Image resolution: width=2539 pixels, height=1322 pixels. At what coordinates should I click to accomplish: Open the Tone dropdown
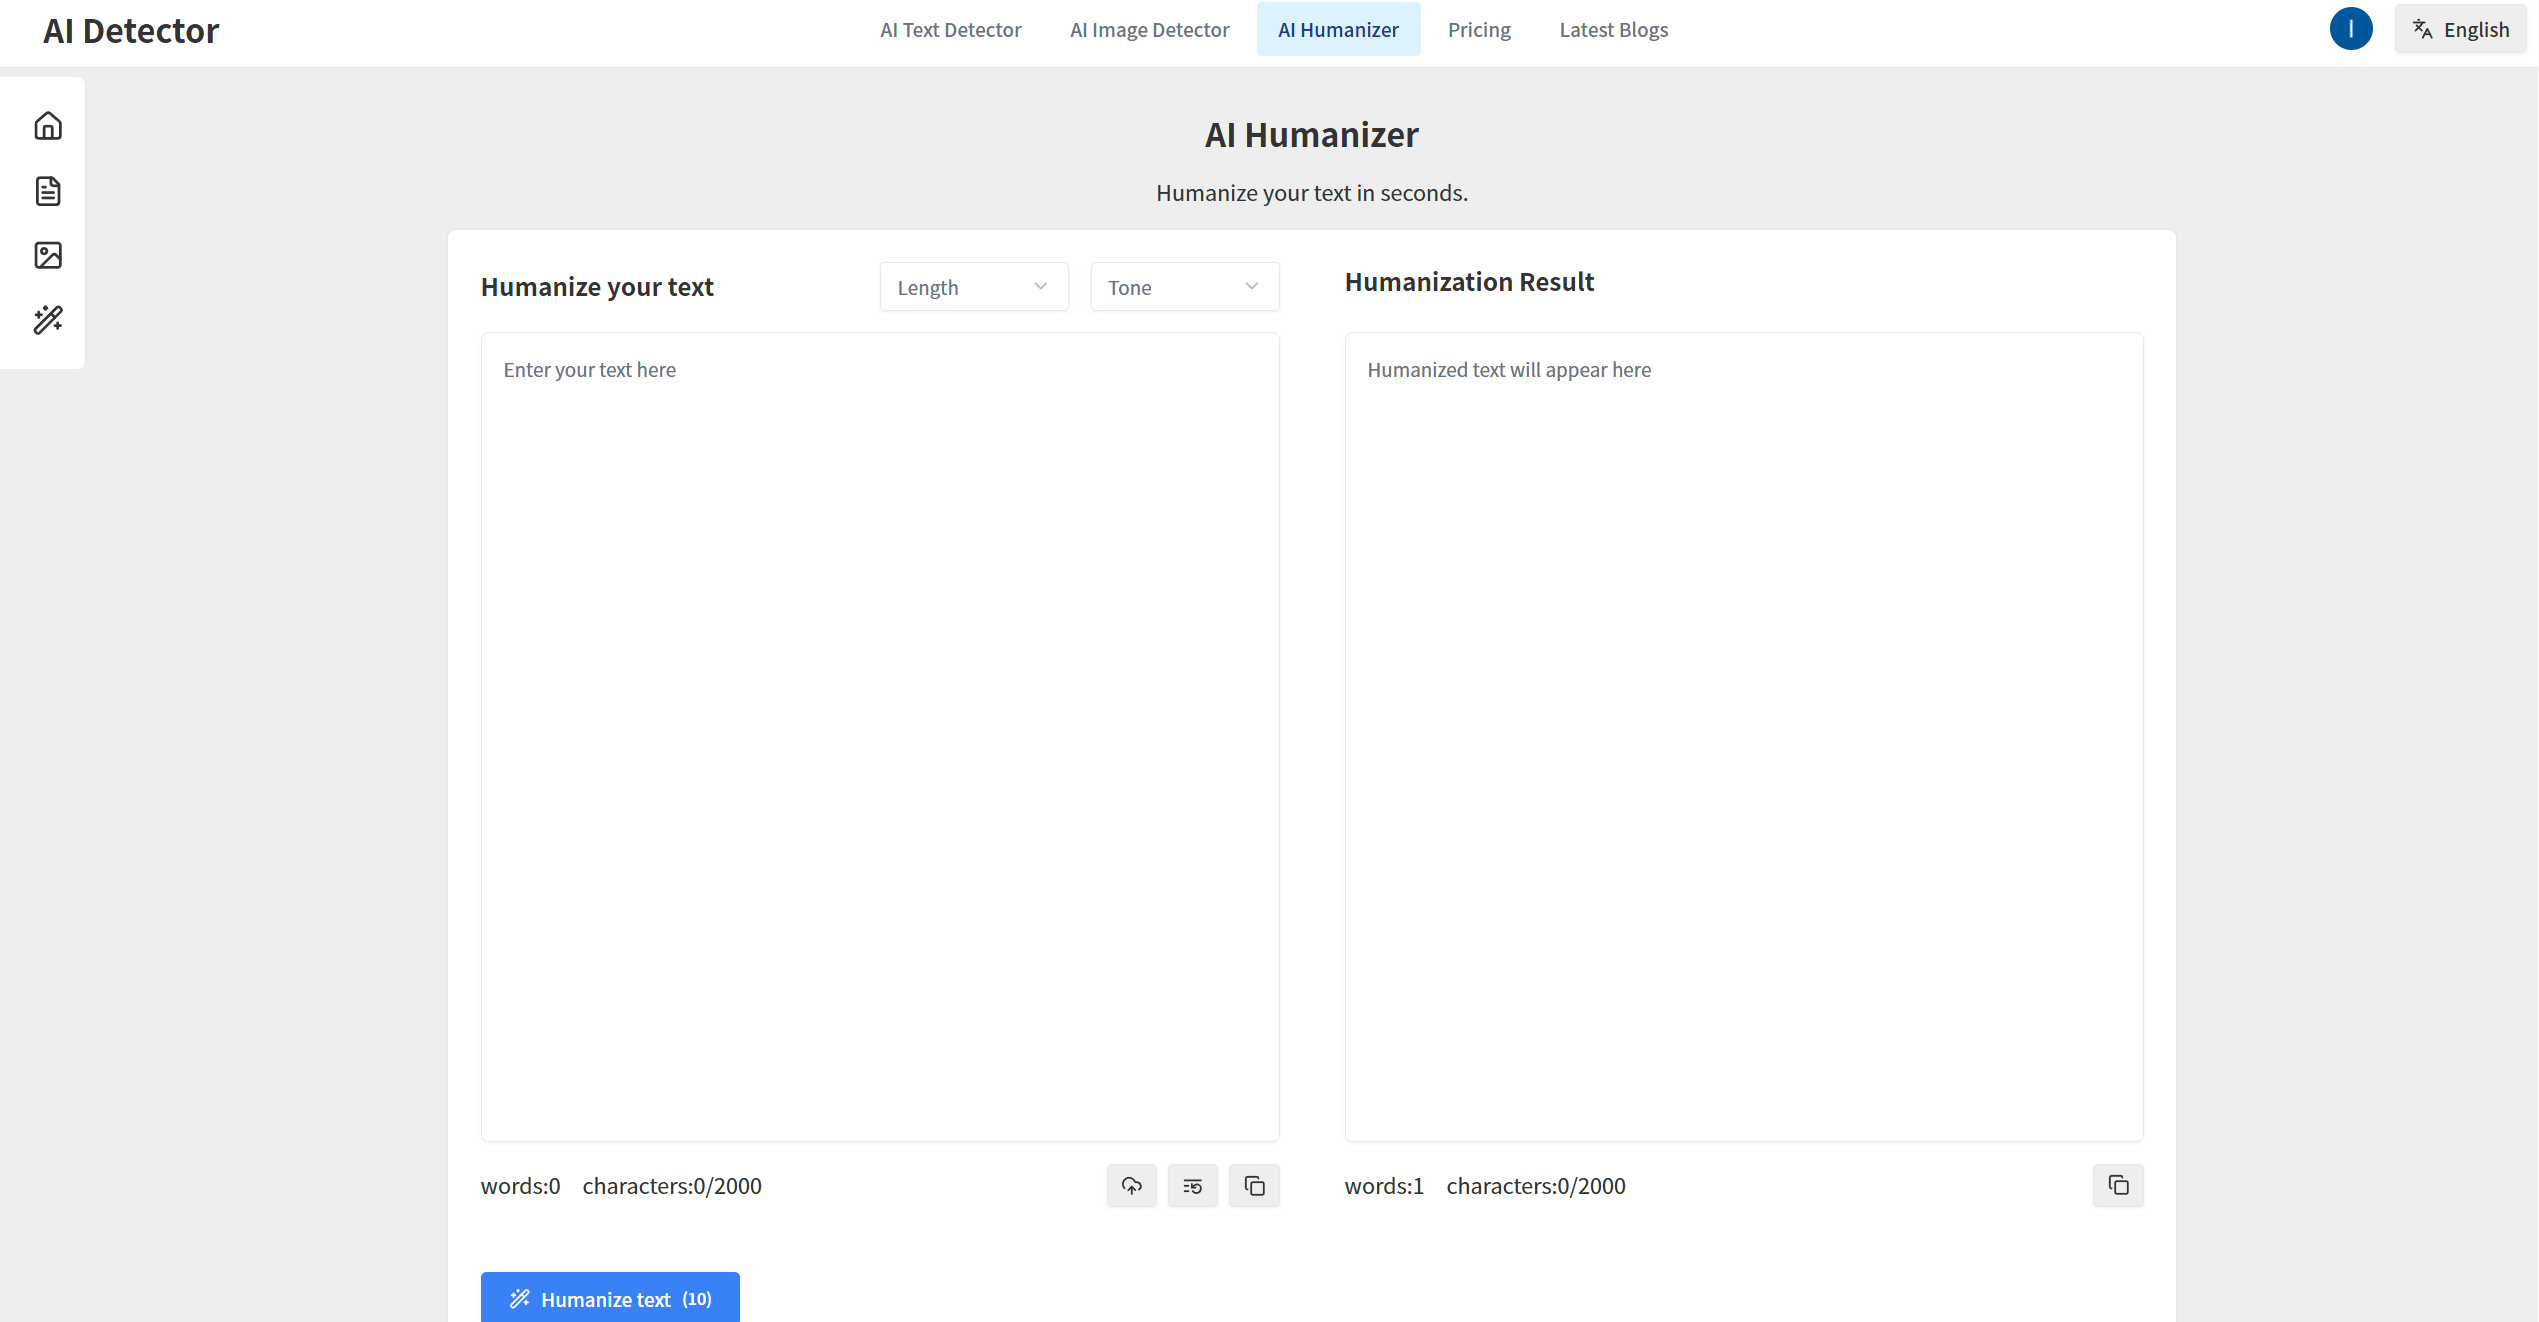tap(1184, 288)
